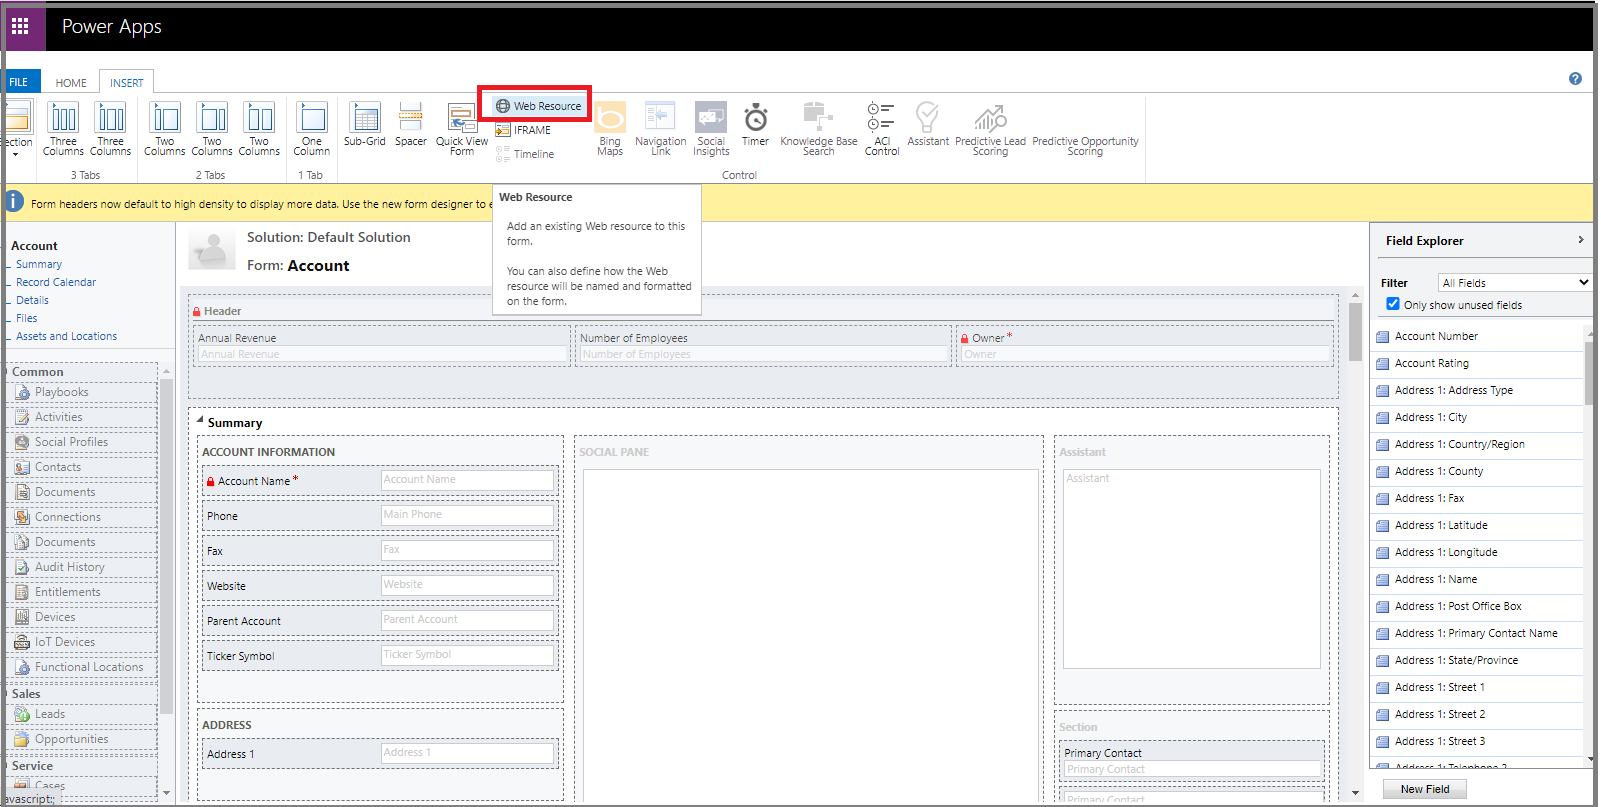Collapse the Summary tab triangle
This screenshot has height=807, width=1601.
(200, 421)
